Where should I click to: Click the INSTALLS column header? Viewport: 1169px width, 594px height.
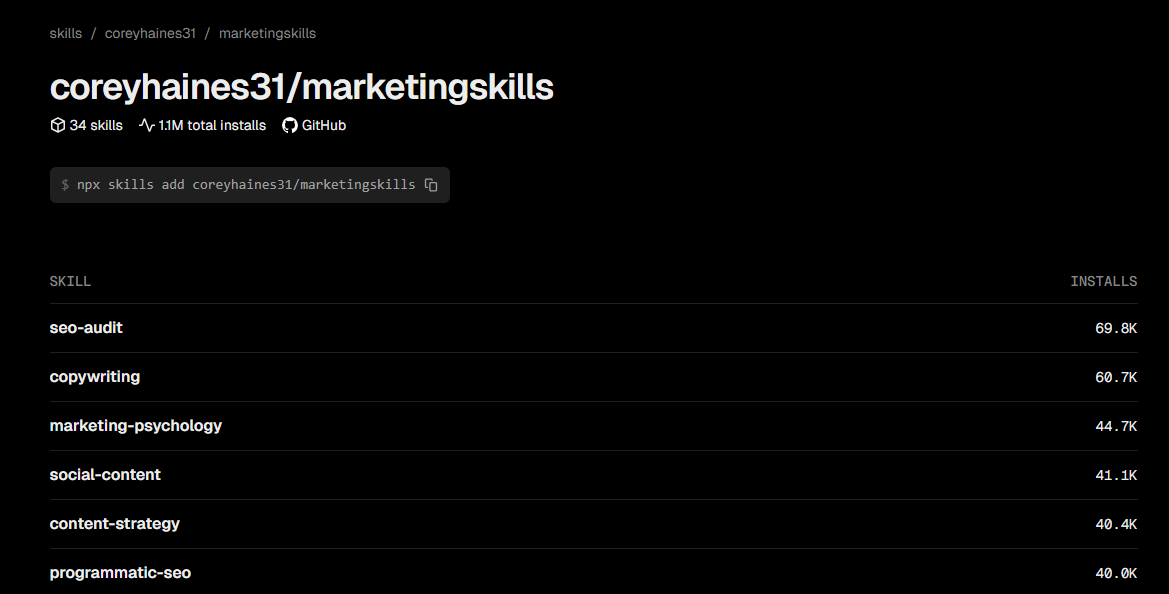tap(1103, 281)
